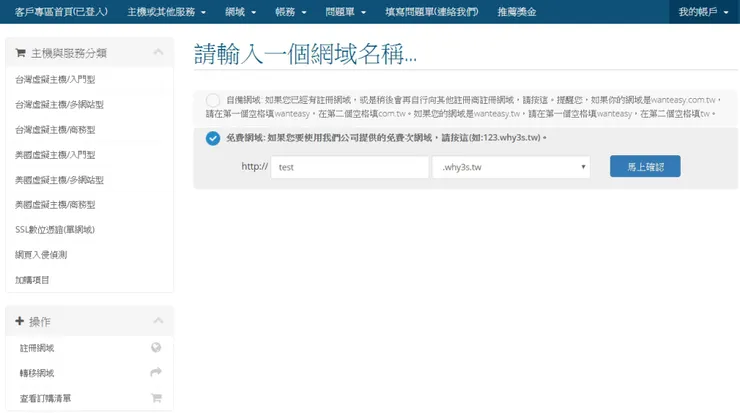Click the plus icon next to 操作
This screenshot has height=413, width=740.
point(19,321)
